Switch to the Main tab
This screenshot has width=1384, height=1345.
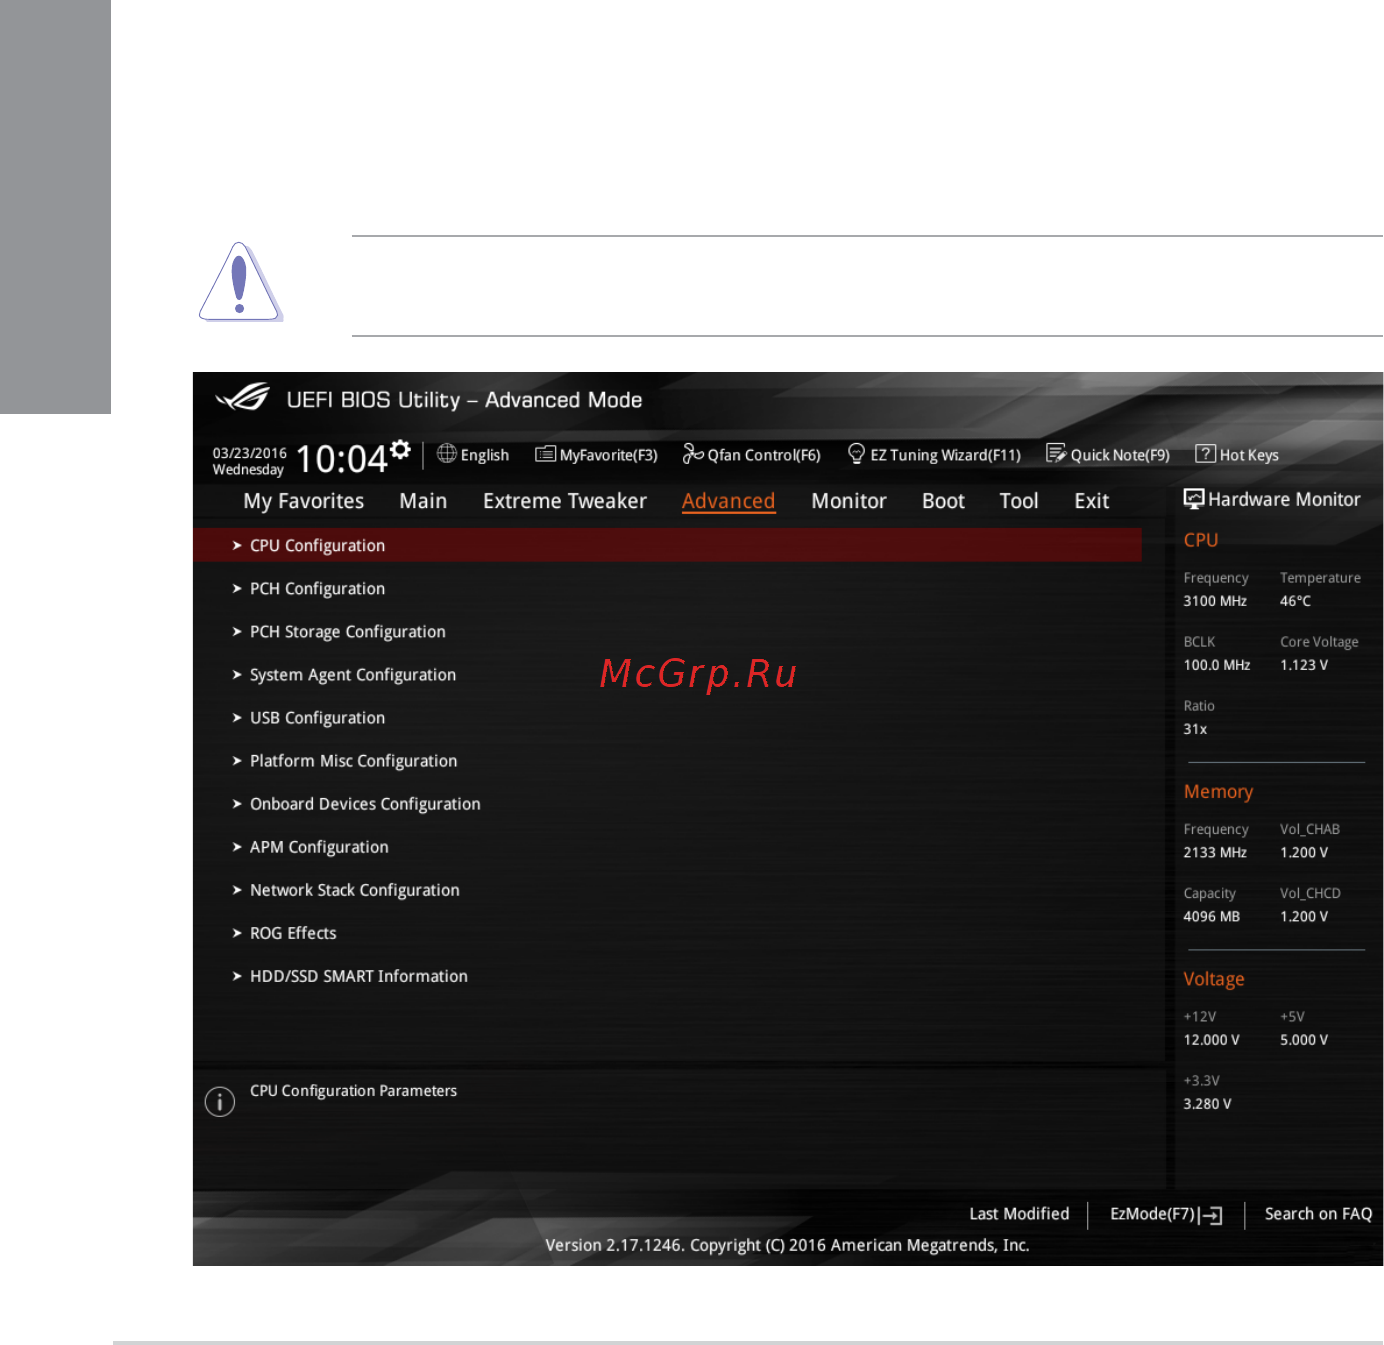[423, 501]
